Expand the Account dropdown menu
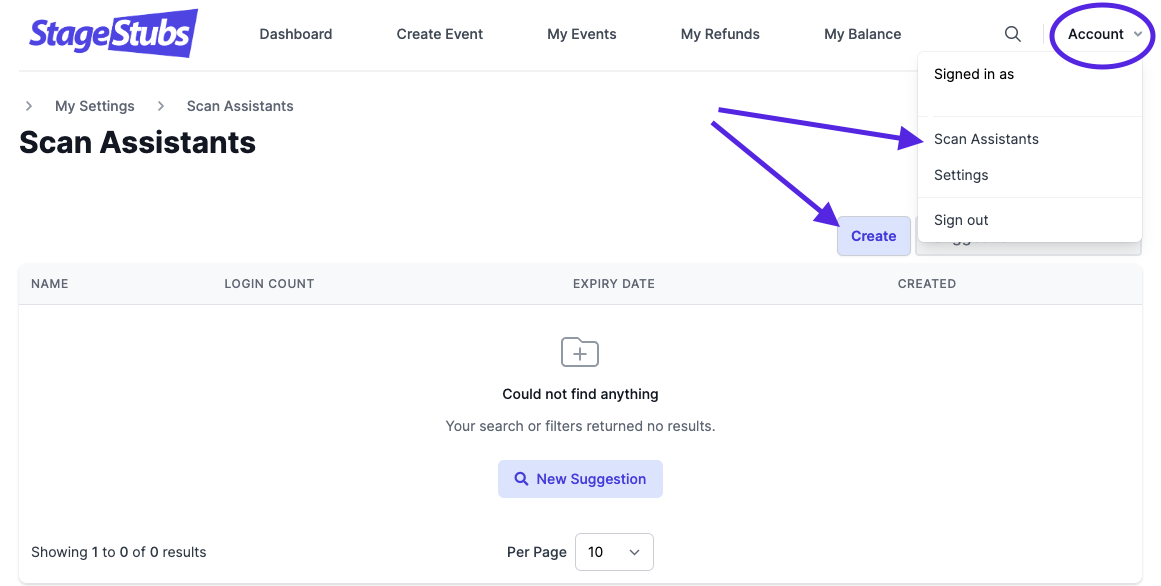The width and height of the screenshot is (1161, 586). click(1096, 34)
